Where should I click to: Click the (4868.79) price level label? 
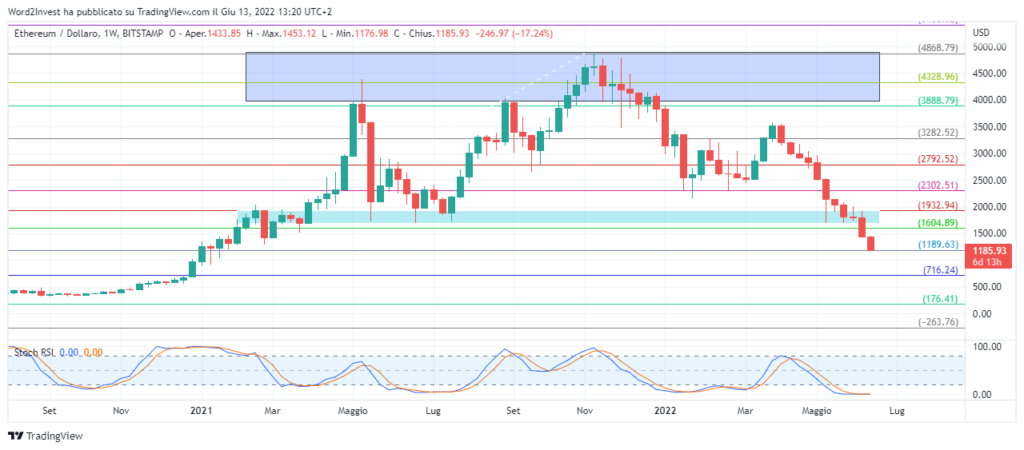pos(939,47)
